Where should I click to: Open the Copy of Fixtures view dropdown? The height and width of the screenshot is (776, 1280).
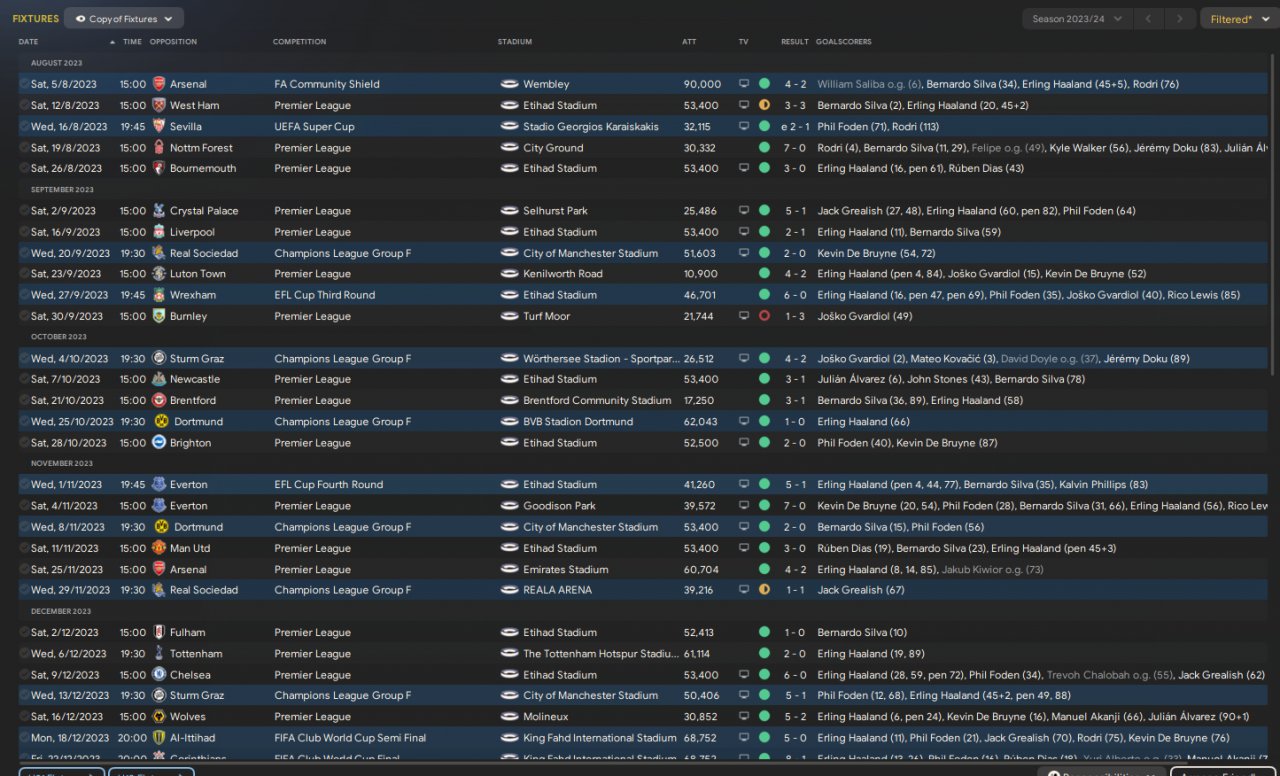tap(123, 19)
